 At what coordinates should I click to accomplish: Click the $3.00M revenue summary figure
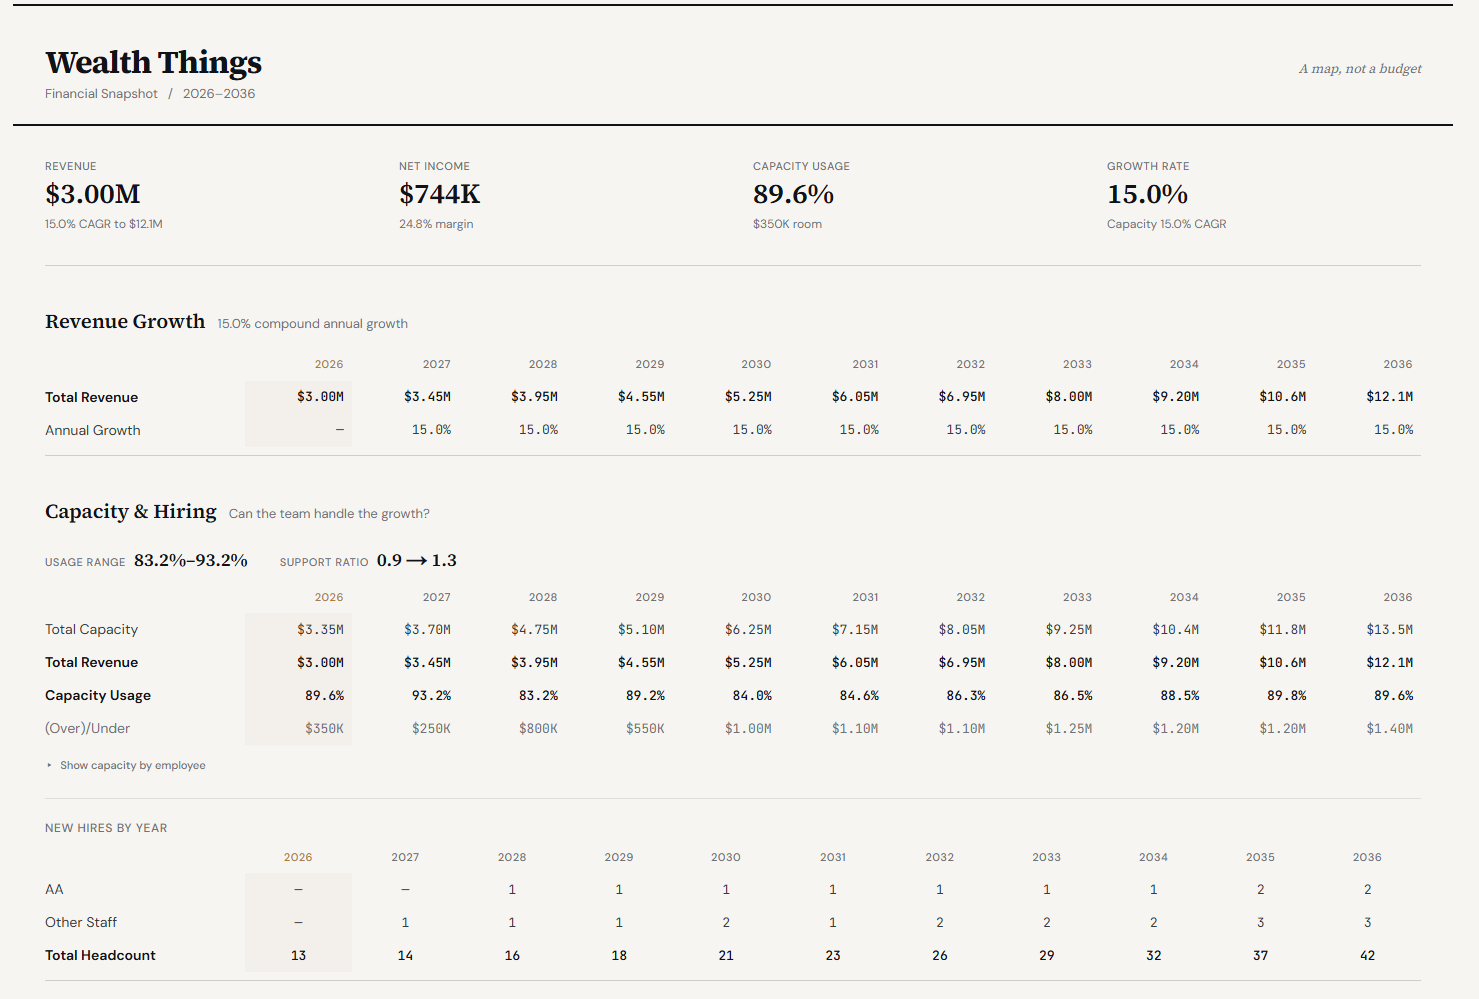coord(93,194)
